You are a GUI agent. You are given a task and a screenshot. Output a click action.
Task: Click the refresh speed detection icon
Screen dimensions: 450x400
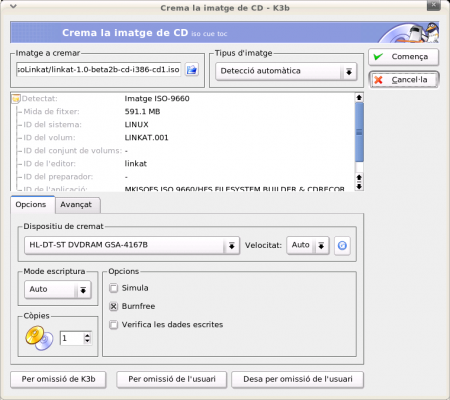342,246
